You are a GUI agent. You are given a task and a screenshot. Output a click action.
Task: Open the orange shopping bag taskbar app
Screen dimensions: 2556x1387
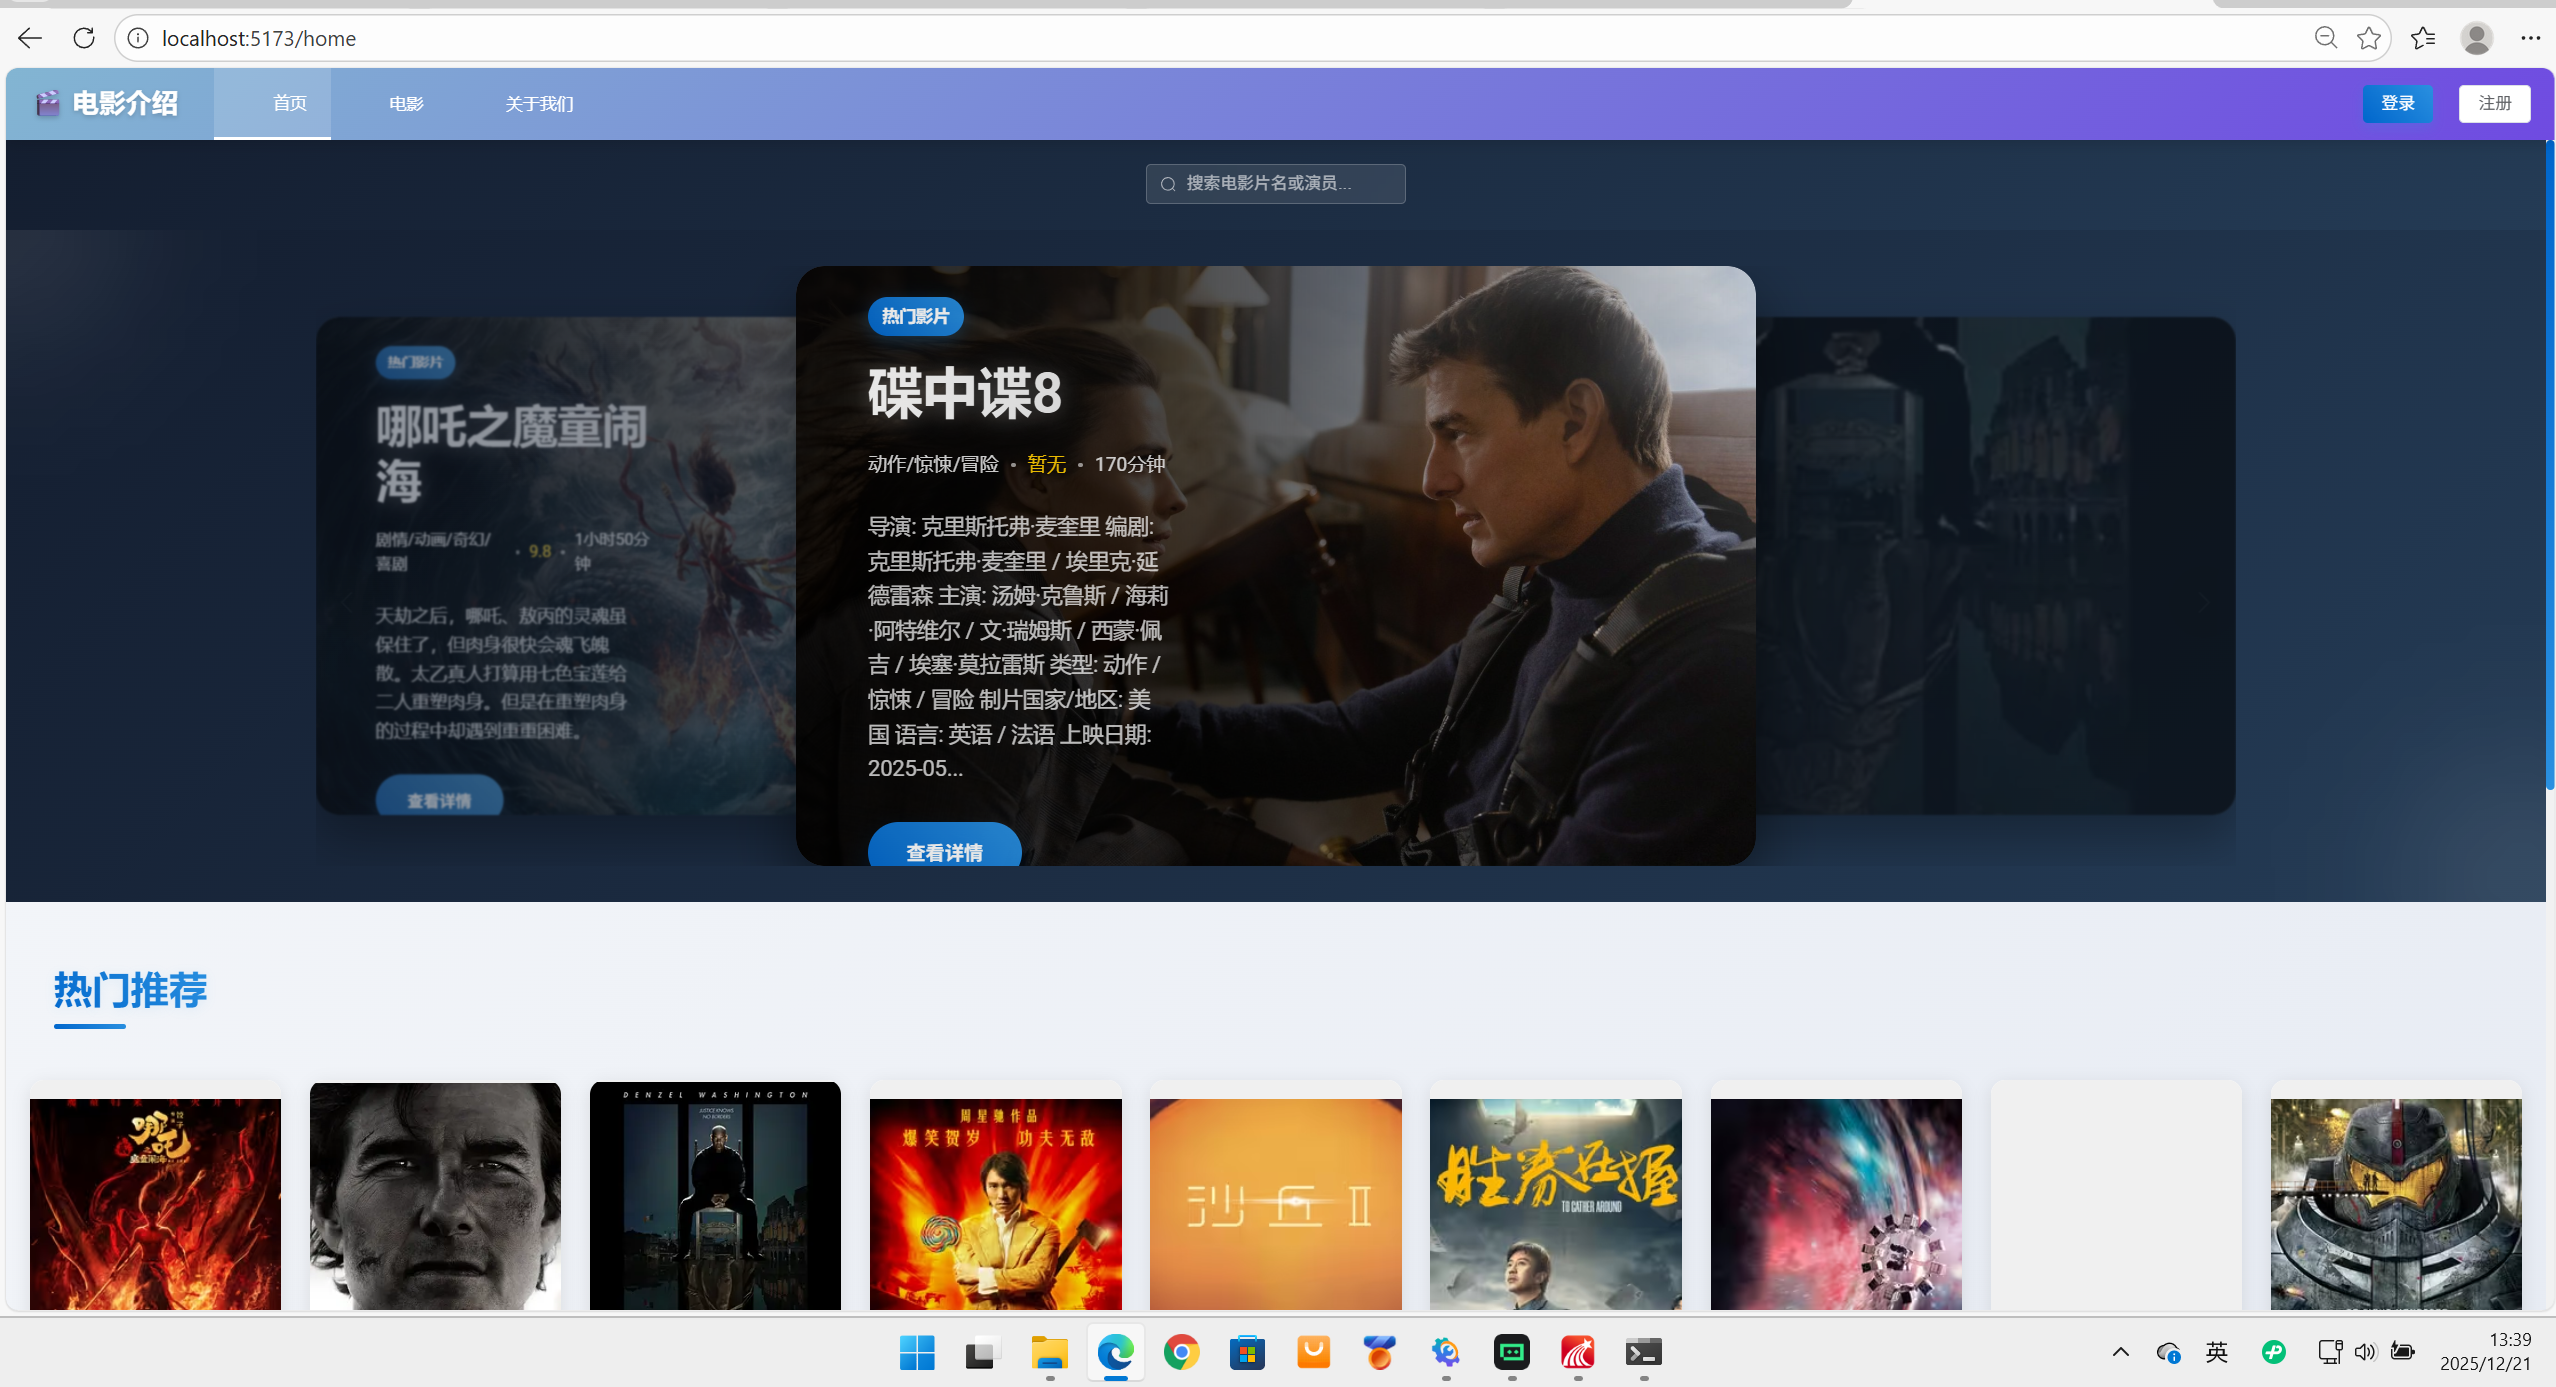[1314, 1353]
